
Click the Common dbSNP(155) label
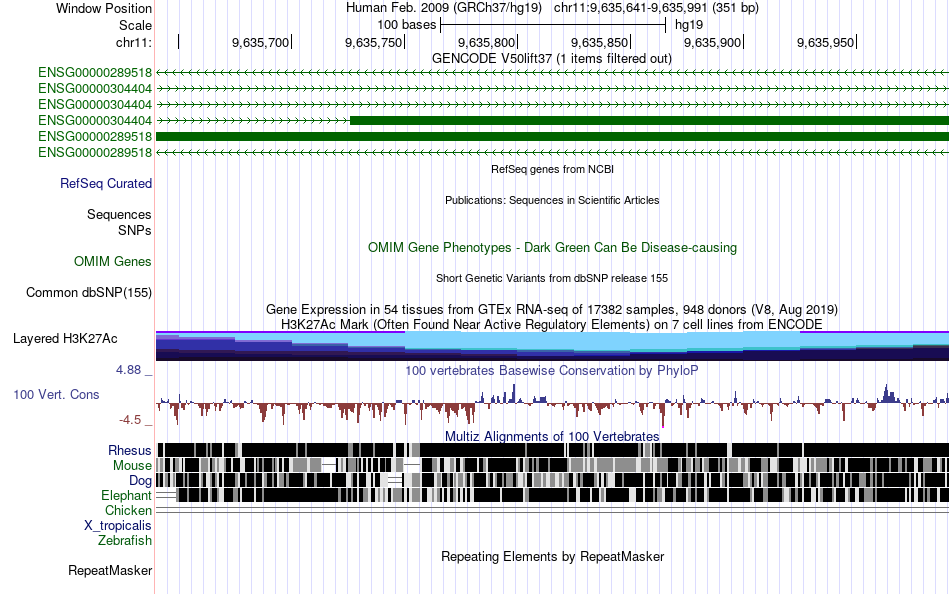(x=89, y=292)
